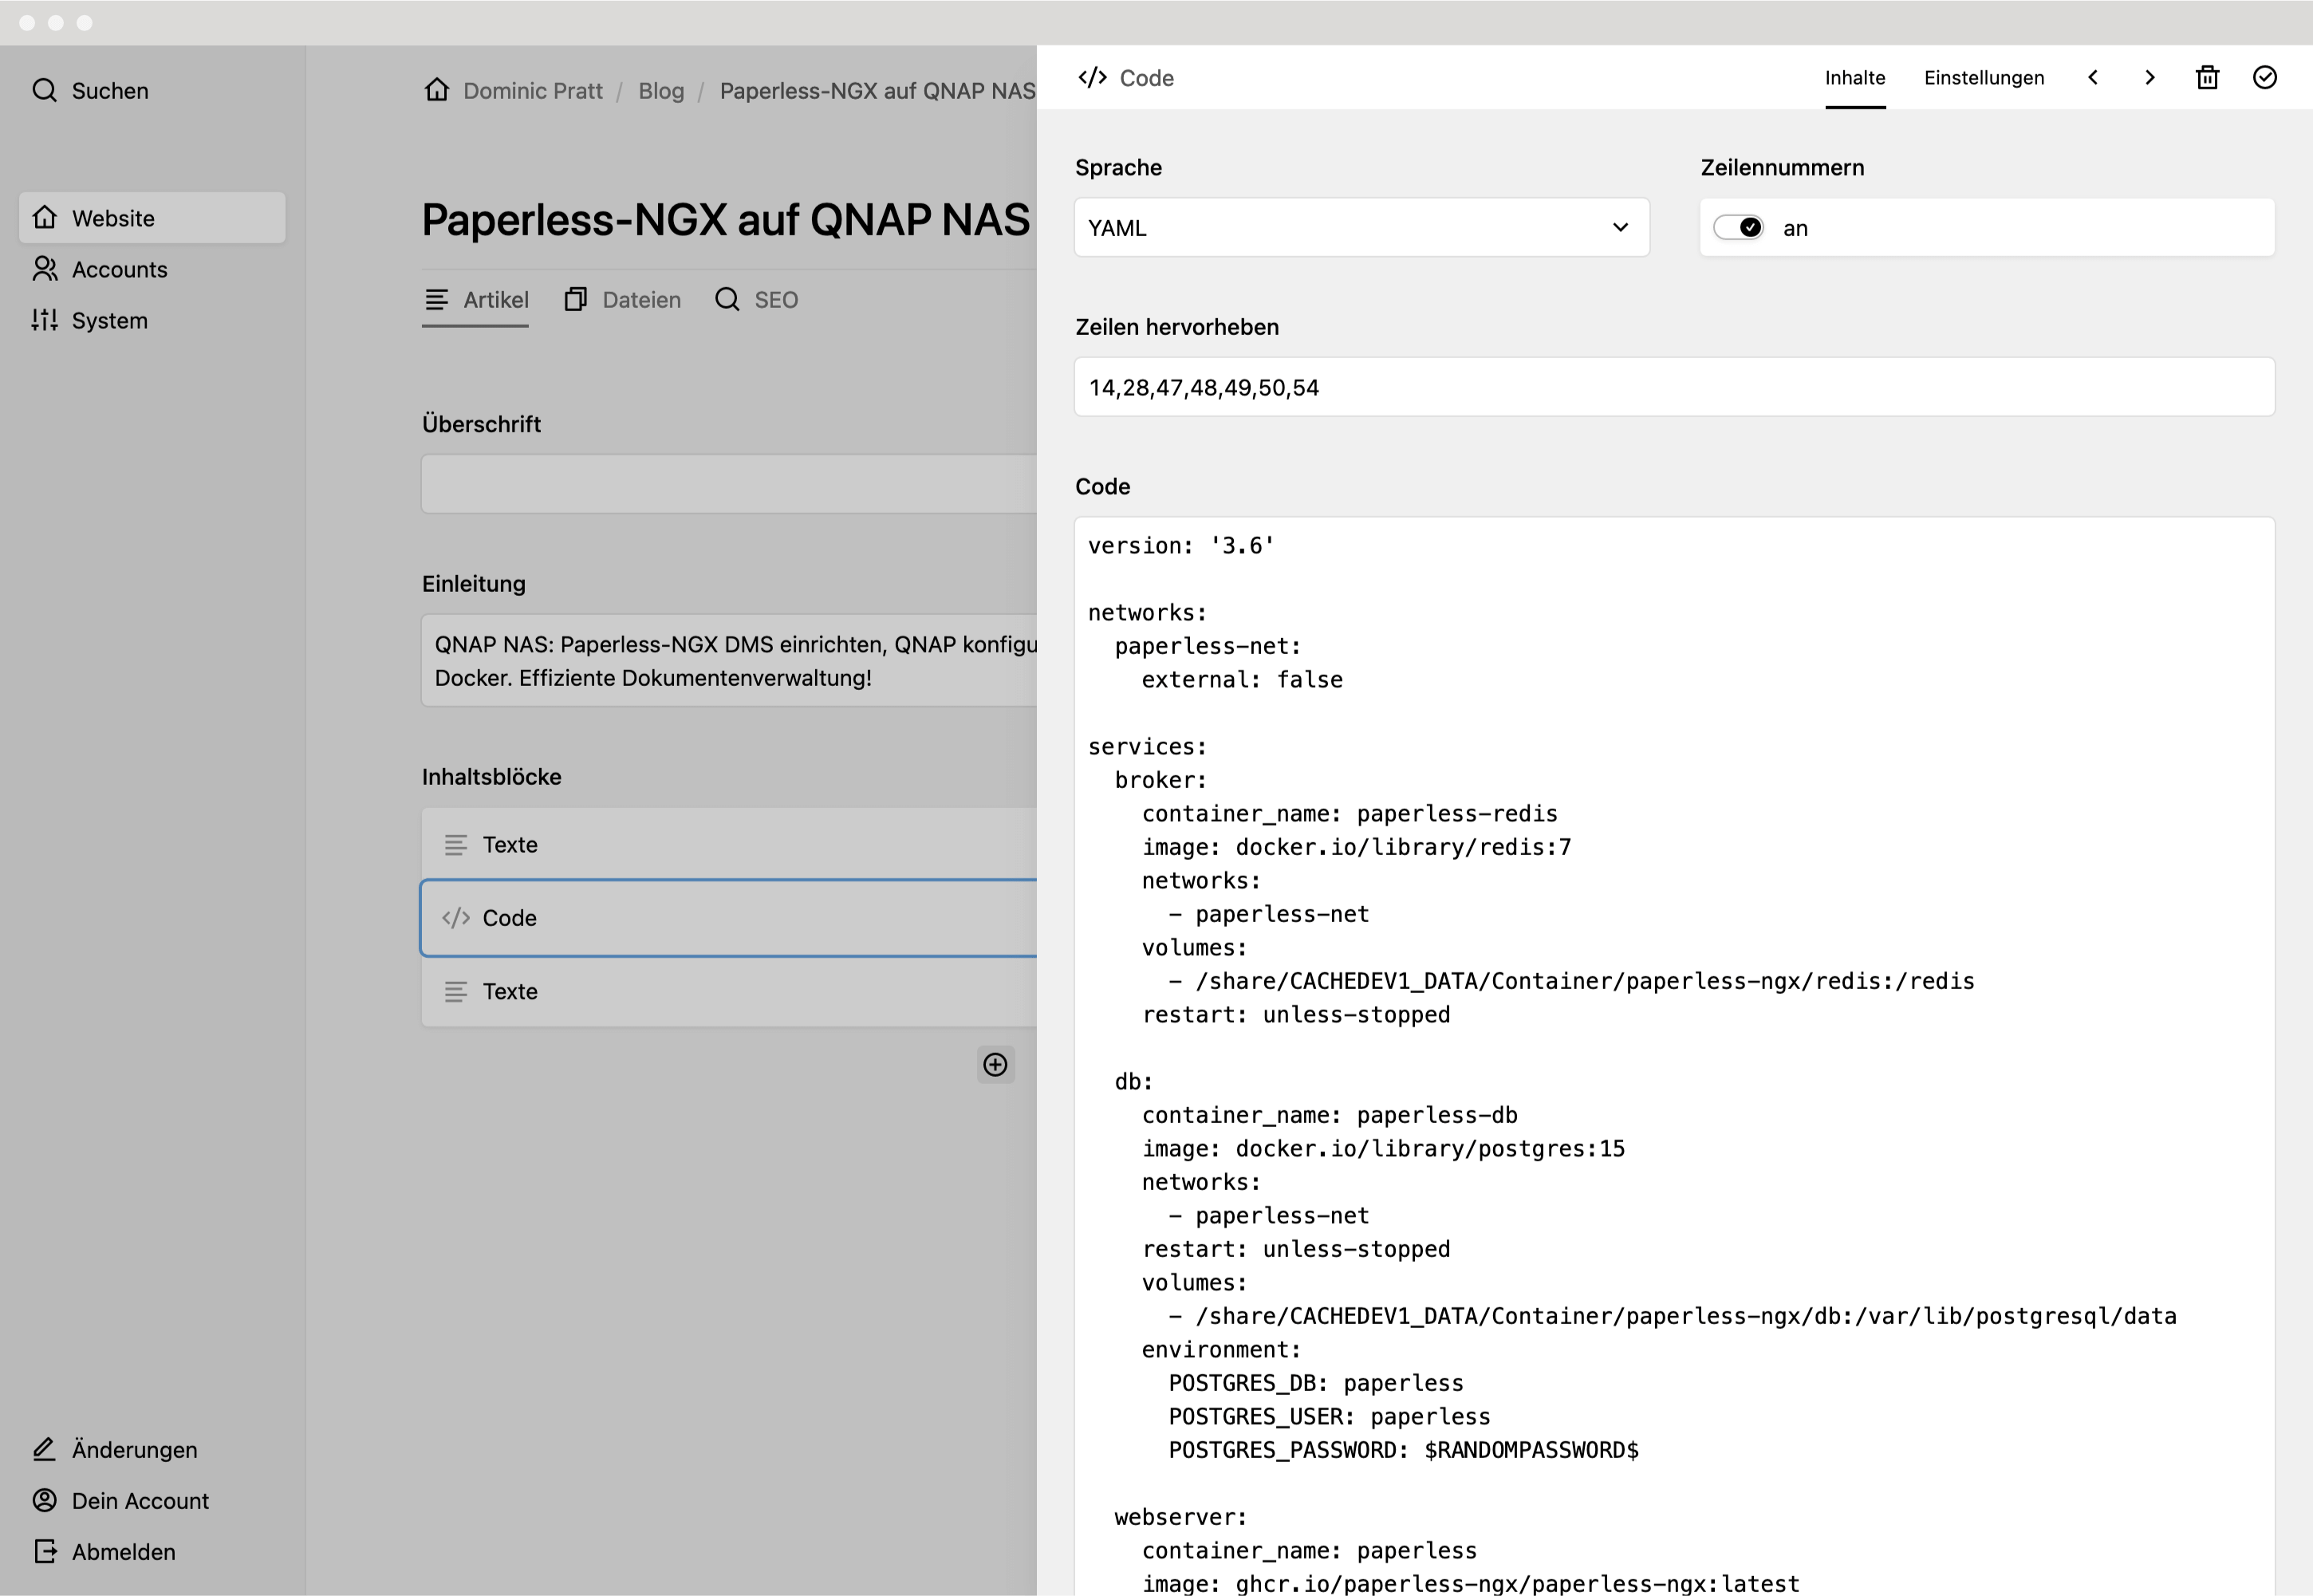Image resolution: width=2313 pixels, height=1596 pixels.
Task: Select Website in the sidebar menu
Action: pos(152,217)
